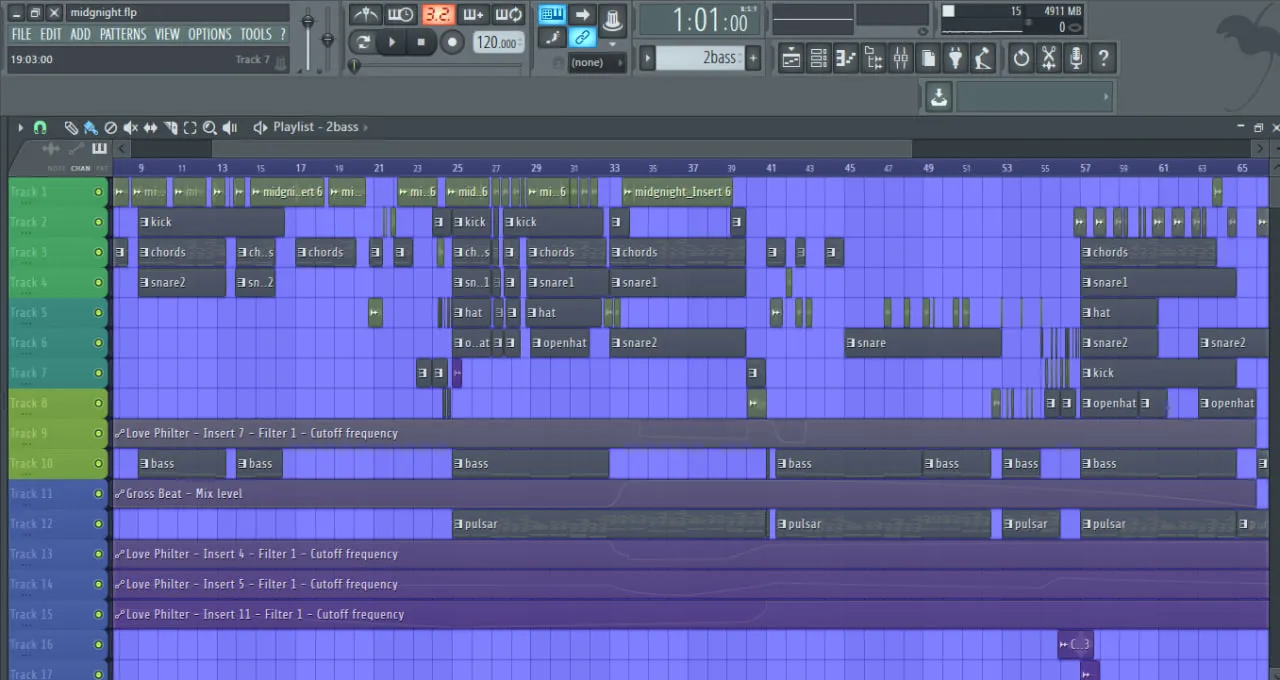The height and width of the screenshot is (680, 1280).
Task: Mute Track 10 using its green dot
Action: click(98, 463)
